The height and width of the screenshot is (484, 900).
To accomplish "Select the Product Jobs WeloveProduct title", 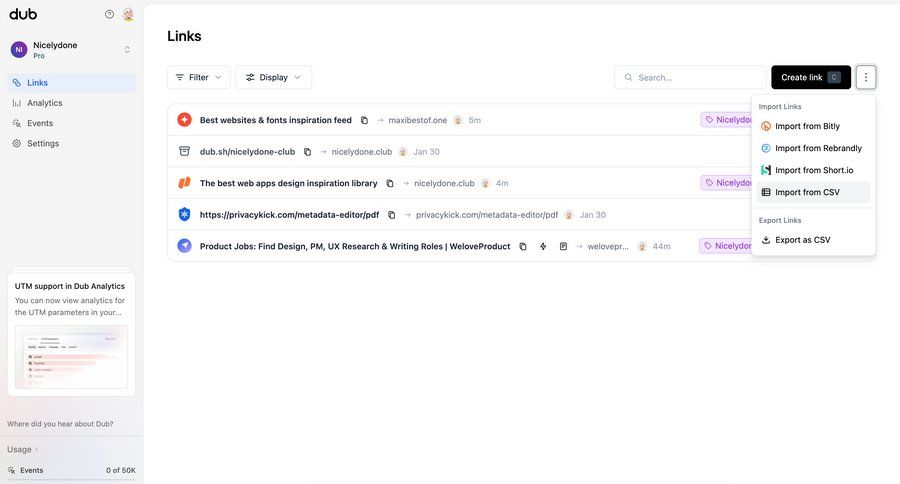I will click(355, 246).
